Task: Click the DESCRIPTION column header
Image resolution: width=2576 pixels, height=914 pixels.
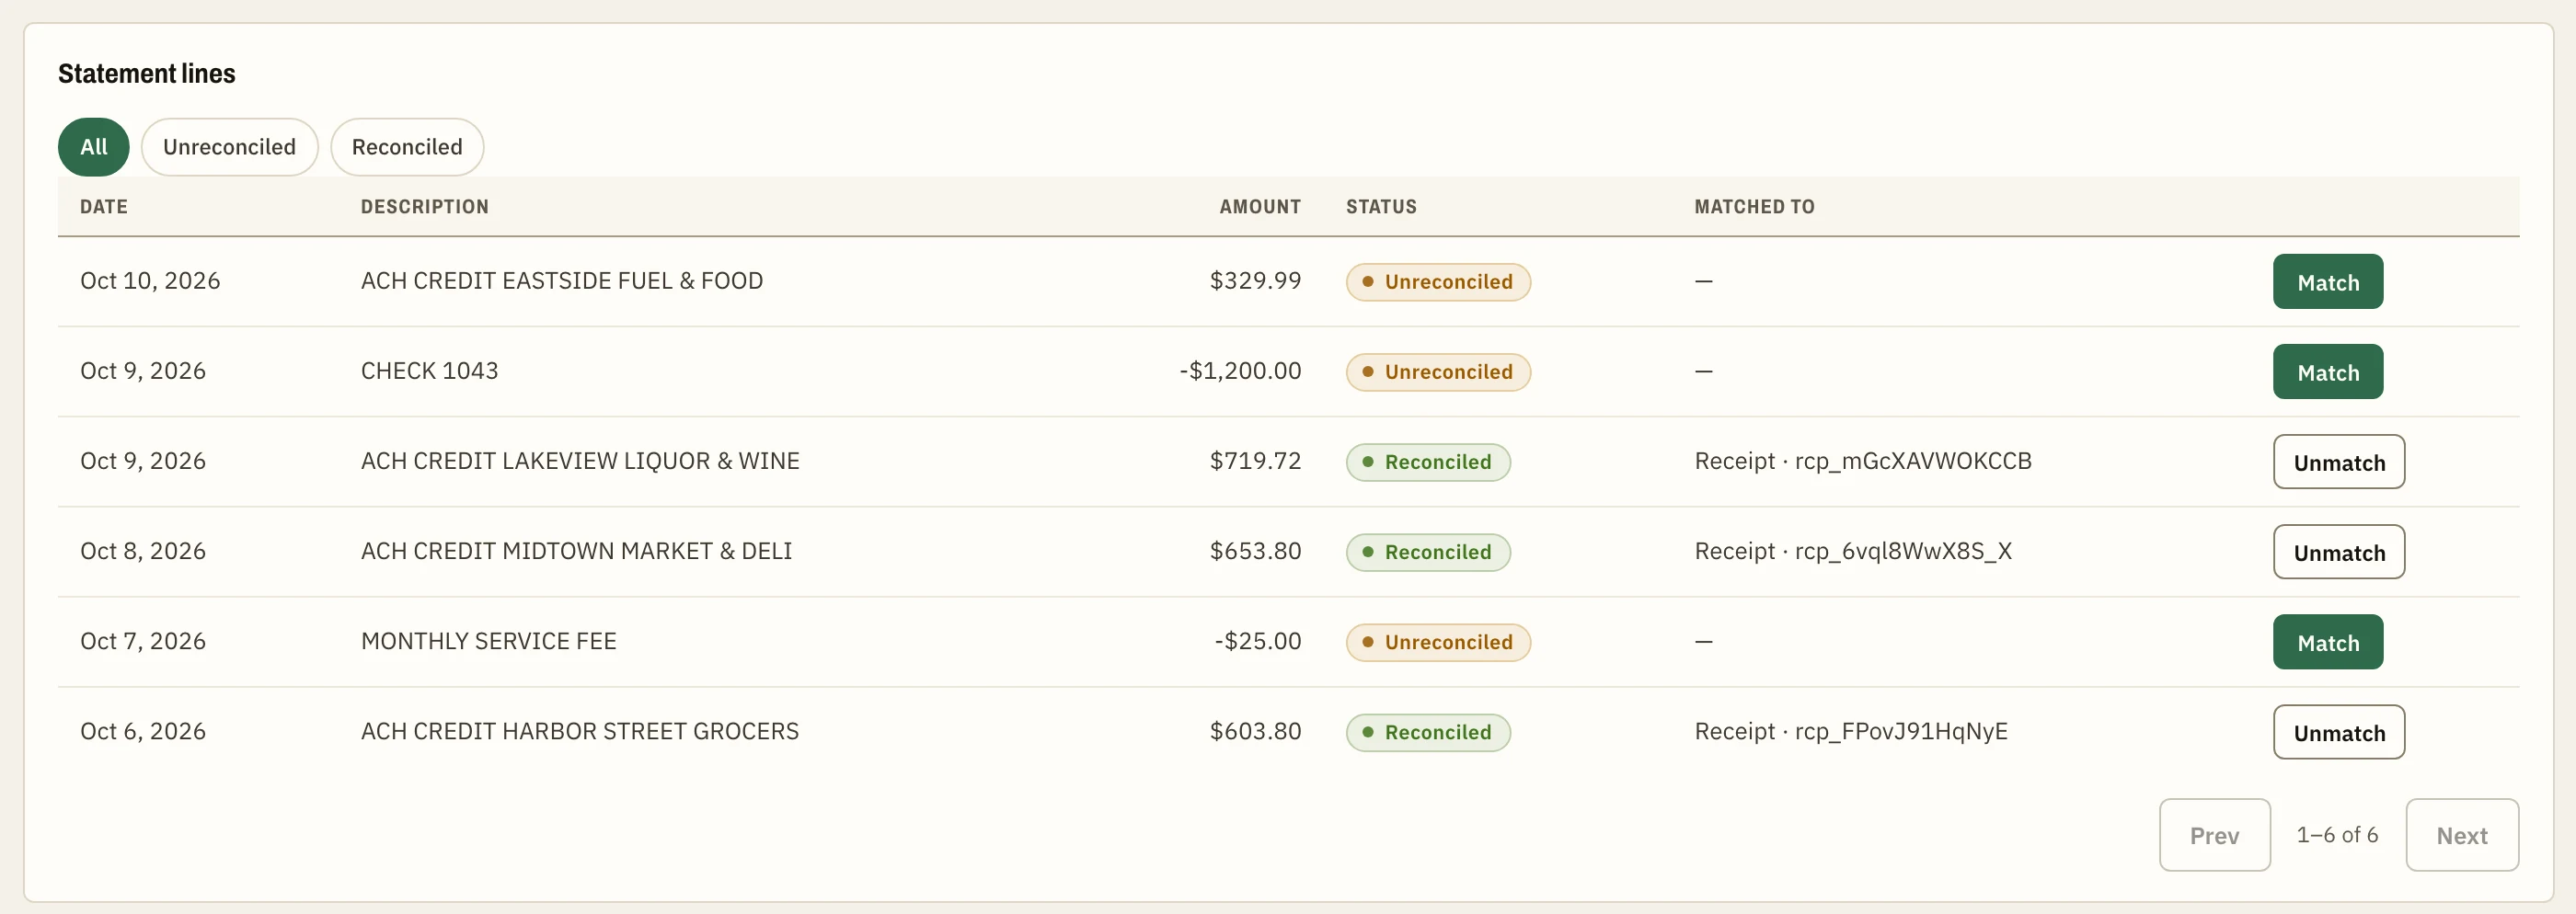Action: pyautogui.click(x=425, y=207)
